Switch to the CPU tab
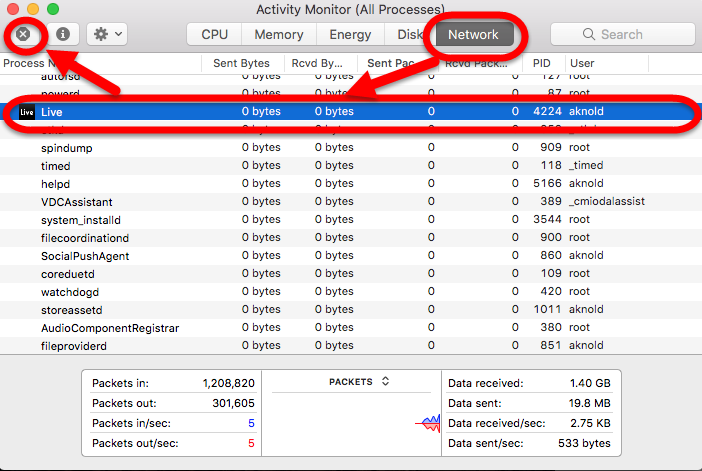702x471 pixels. pos(214,34)
